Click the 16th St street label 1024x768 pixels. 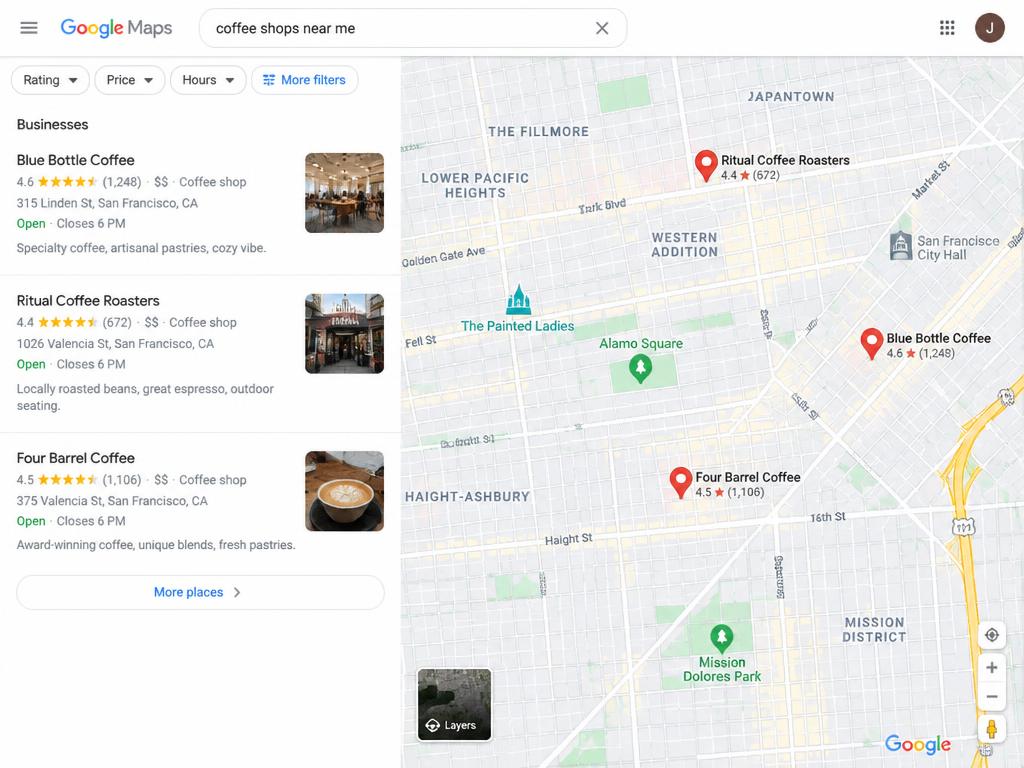827,517
